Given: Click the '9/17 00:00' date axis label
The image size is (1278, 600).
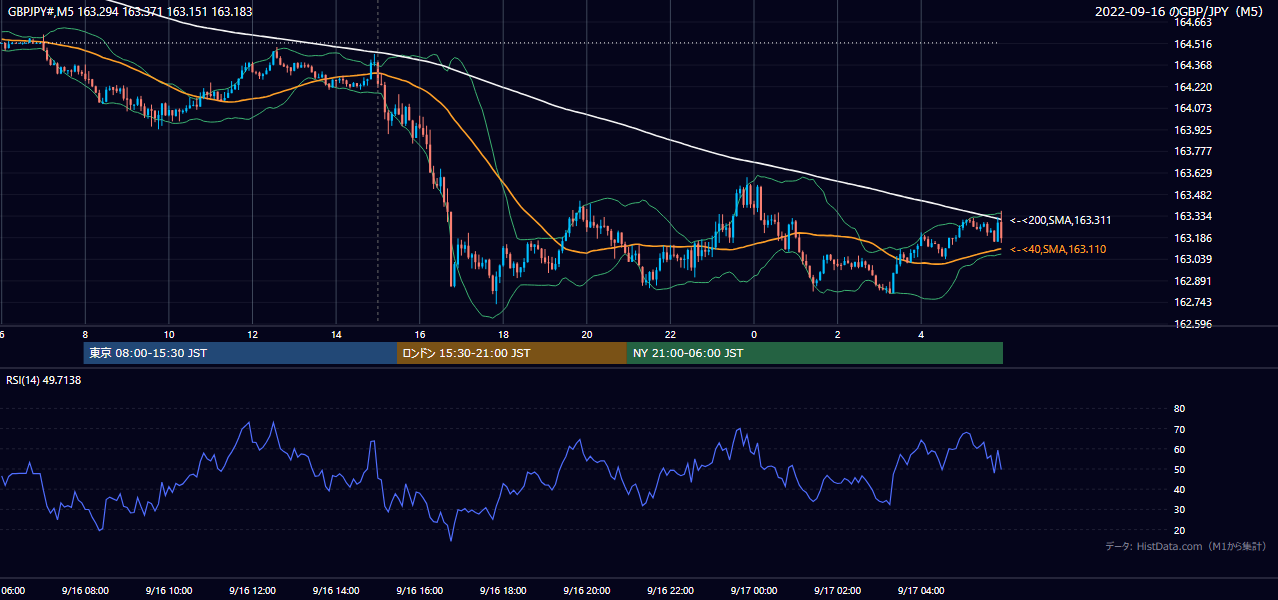Looking at the screenshot, I should (754, 590).
